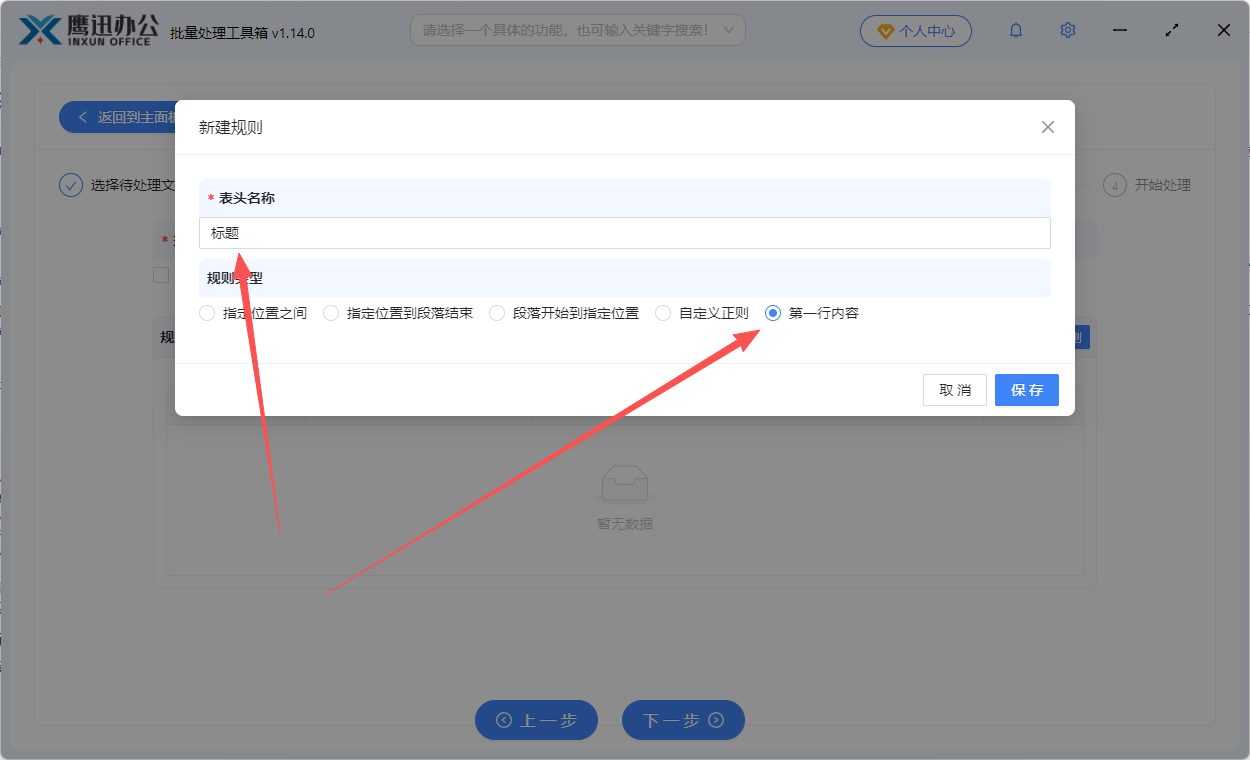Screen dimensions: 1250x760
Task: Click the gold VIP diamond icon
Action: pyautogui.click(x=886, y=30)
